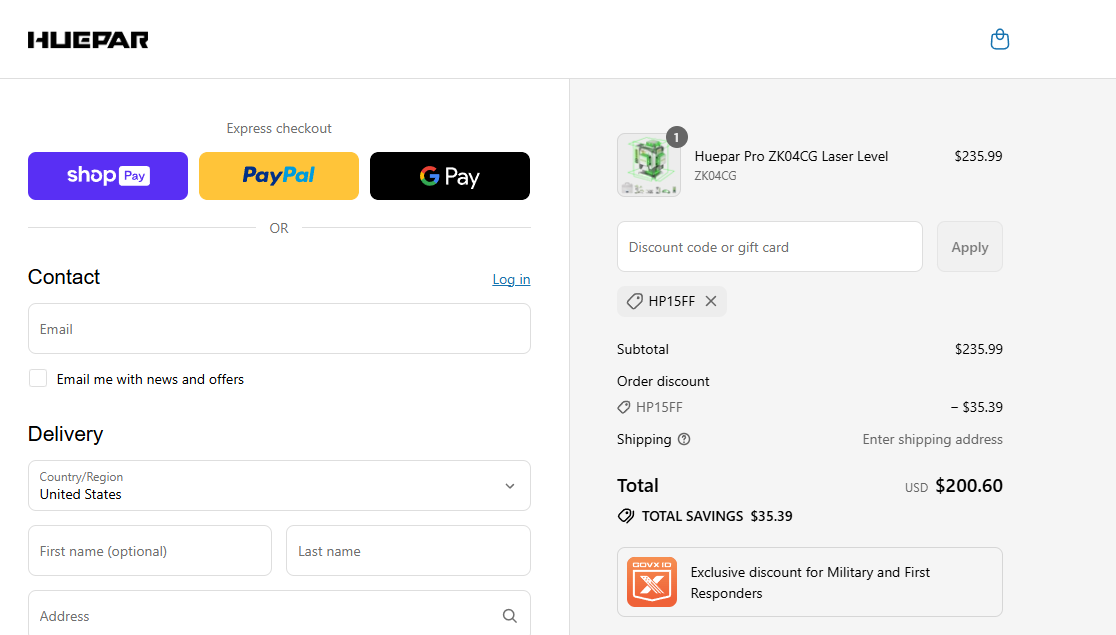Focus the First name (optional) field
Screen dimensions: 1116x635
click(x=149, y=551)
